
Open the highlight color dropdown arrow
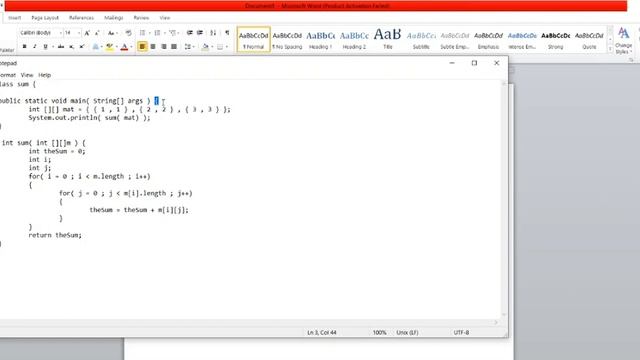[116, 47]
